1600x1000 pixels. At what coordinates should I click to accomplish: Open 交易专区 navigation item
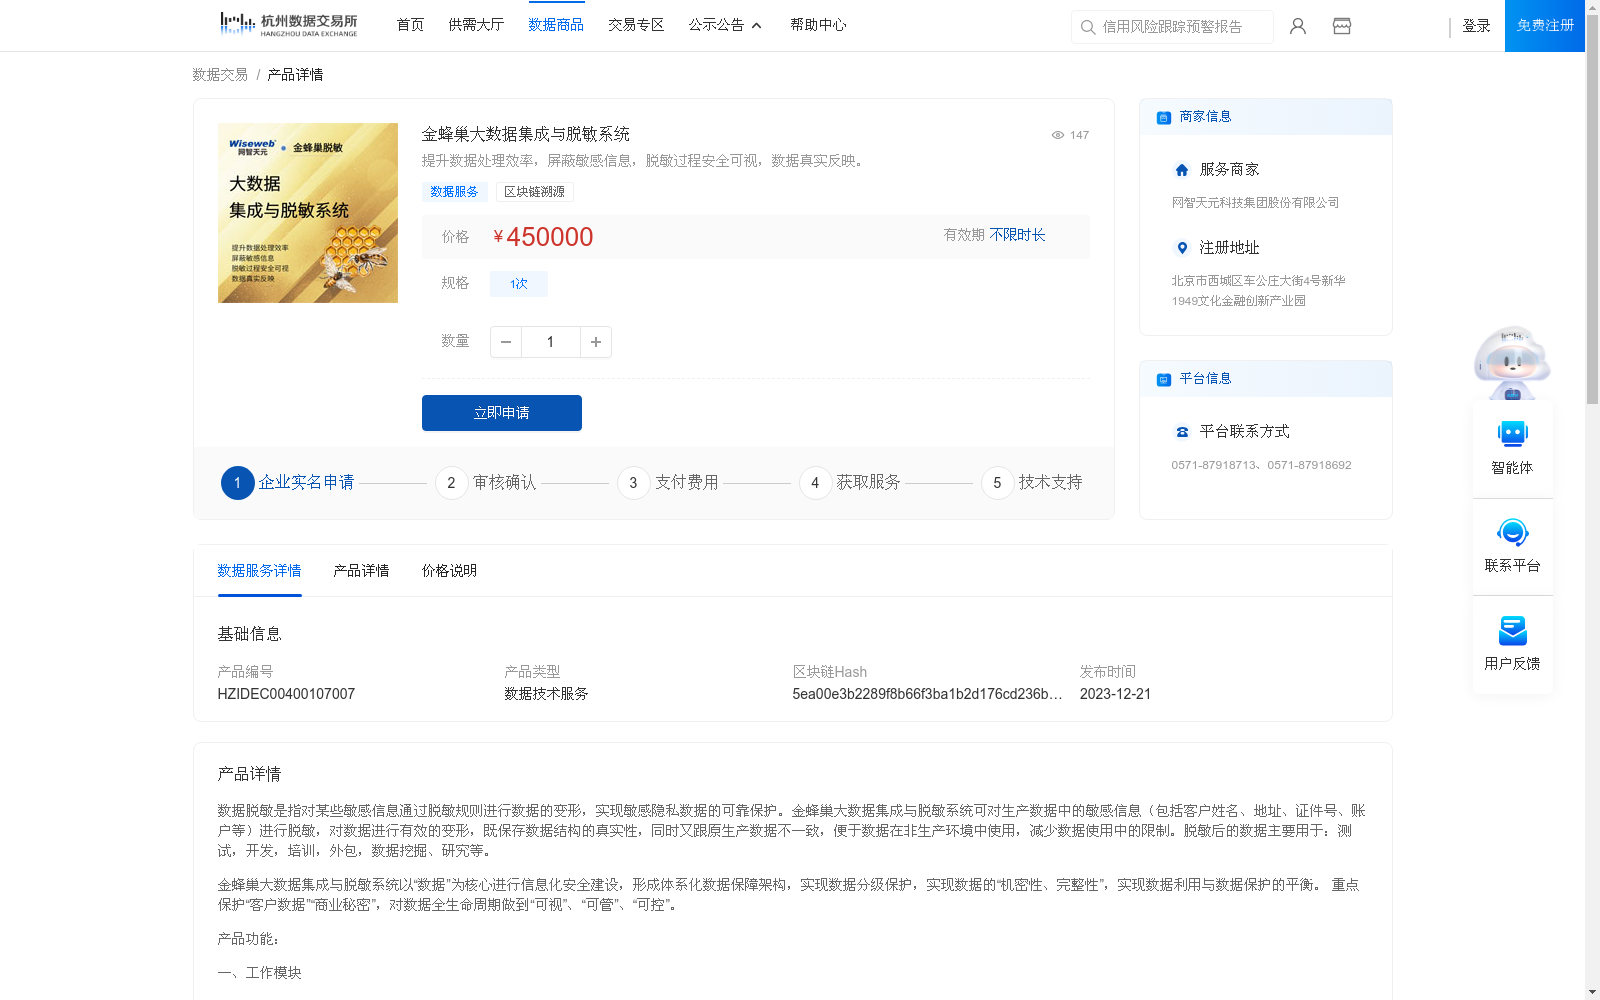636,25
